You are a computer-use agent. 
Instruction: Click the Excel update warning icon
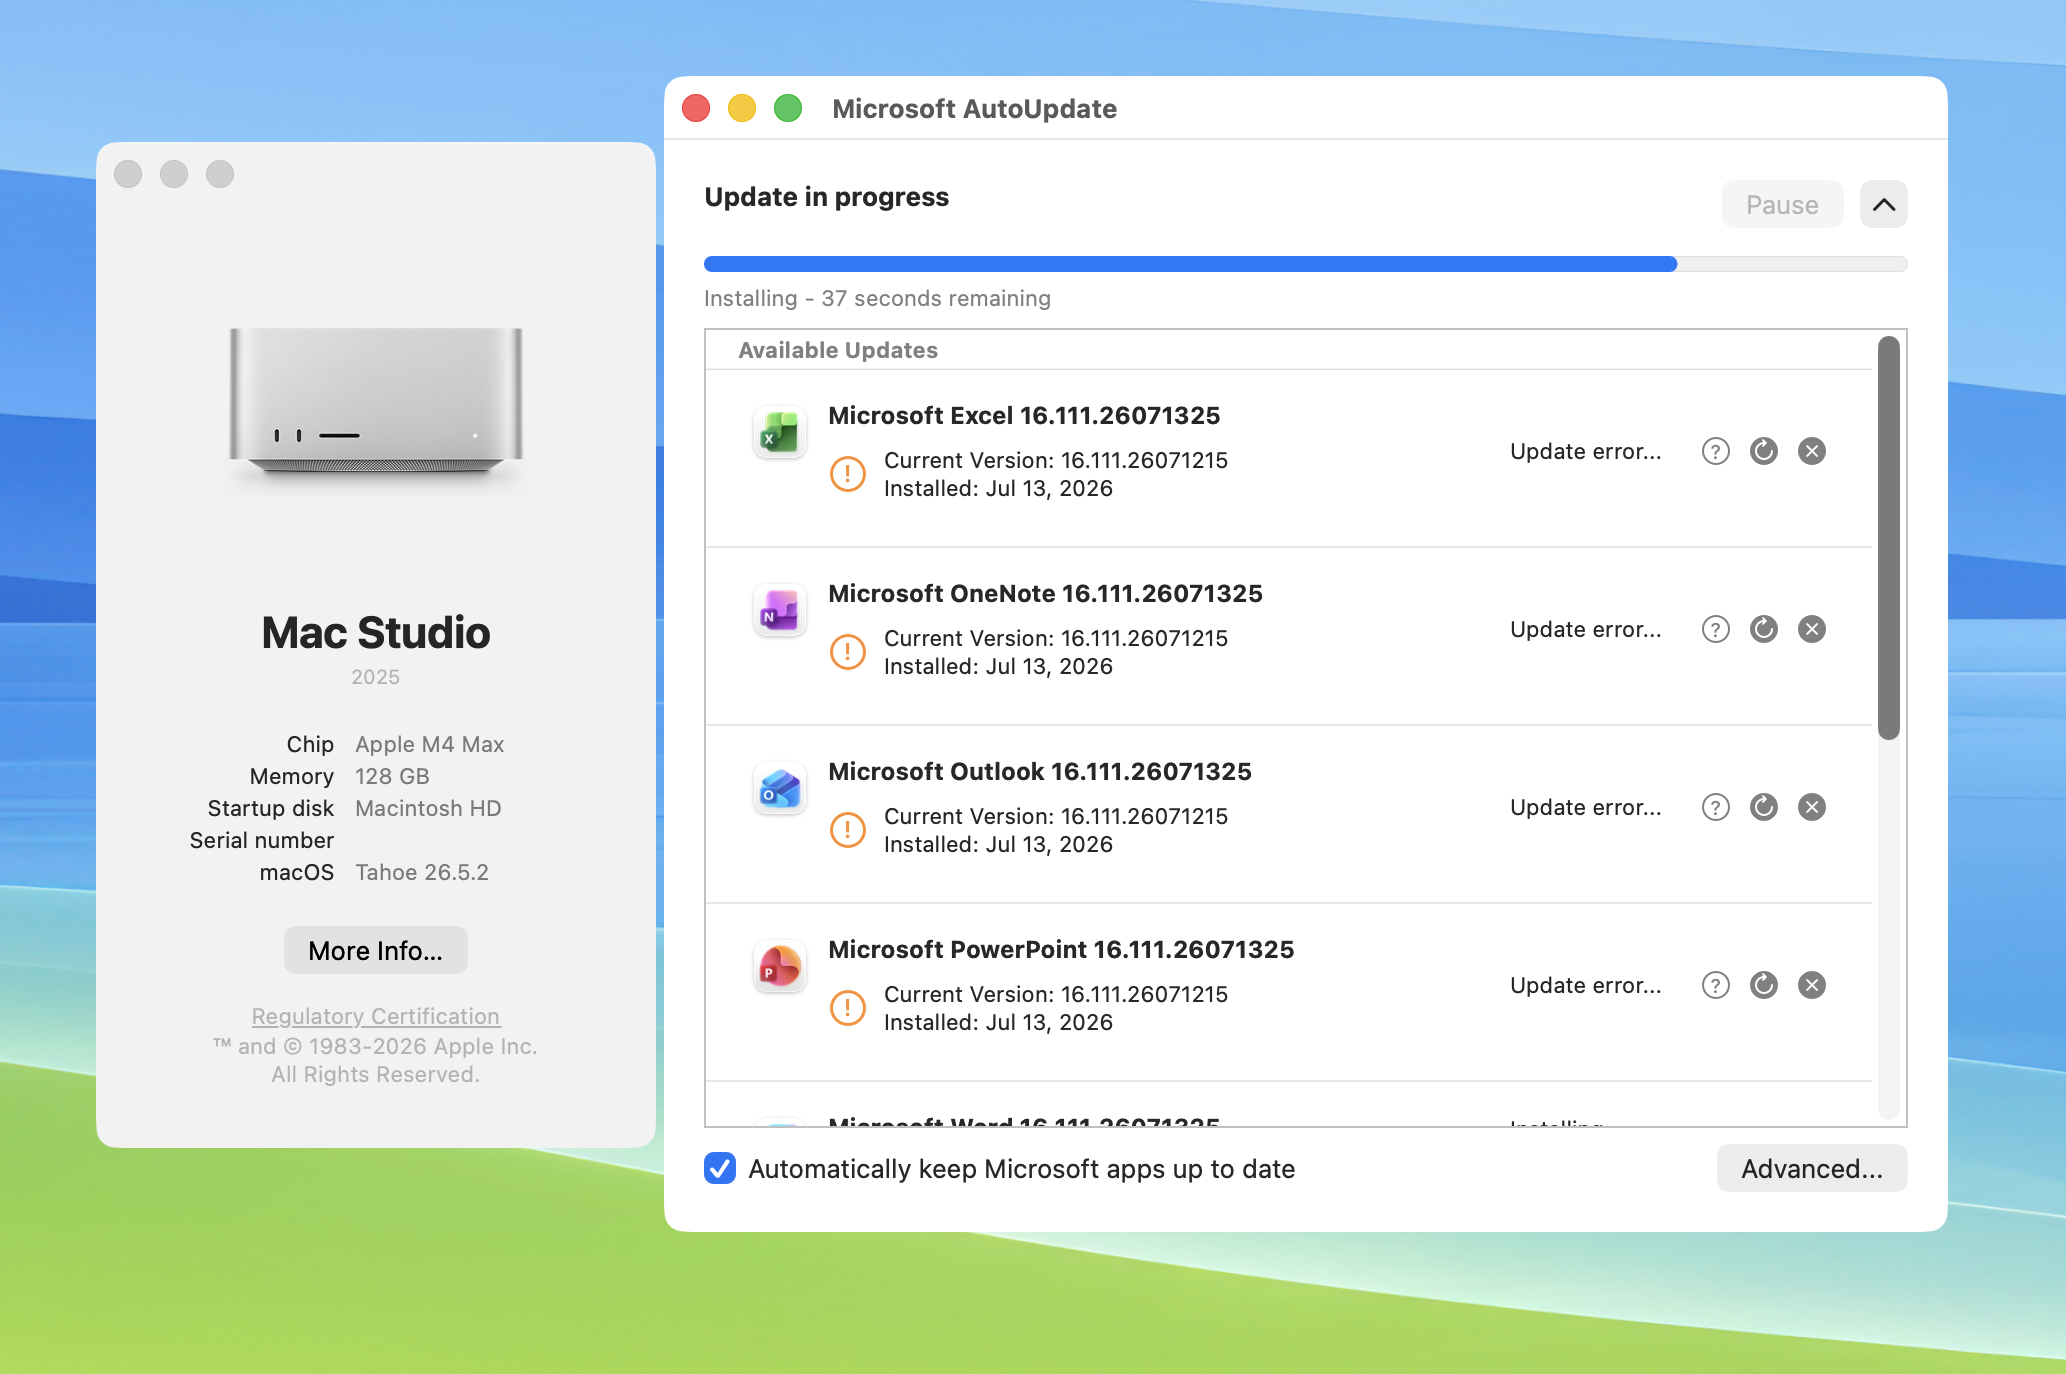848,474
